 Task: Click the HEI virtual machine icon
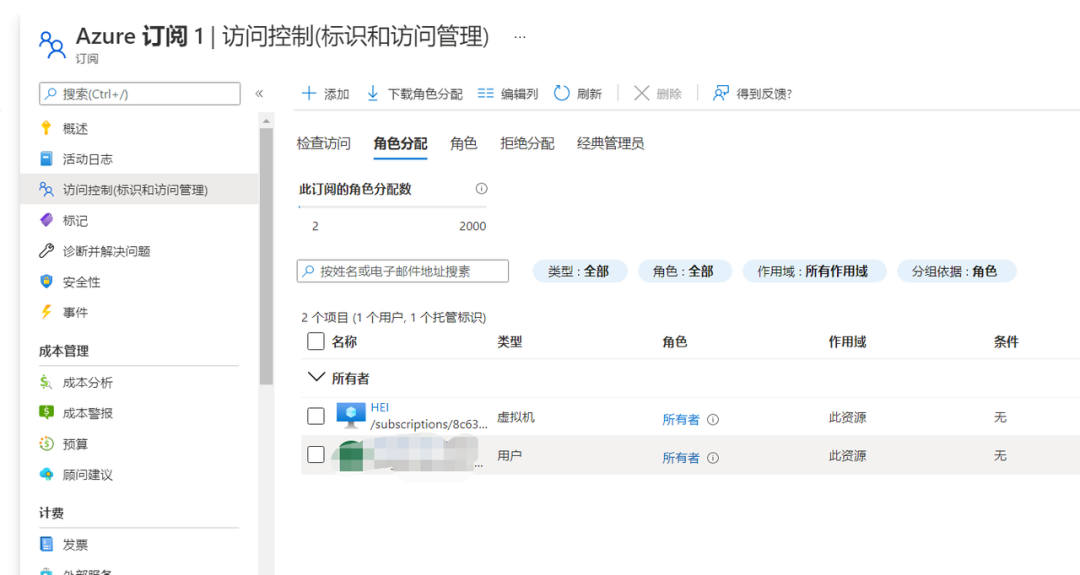coord(351,416)
